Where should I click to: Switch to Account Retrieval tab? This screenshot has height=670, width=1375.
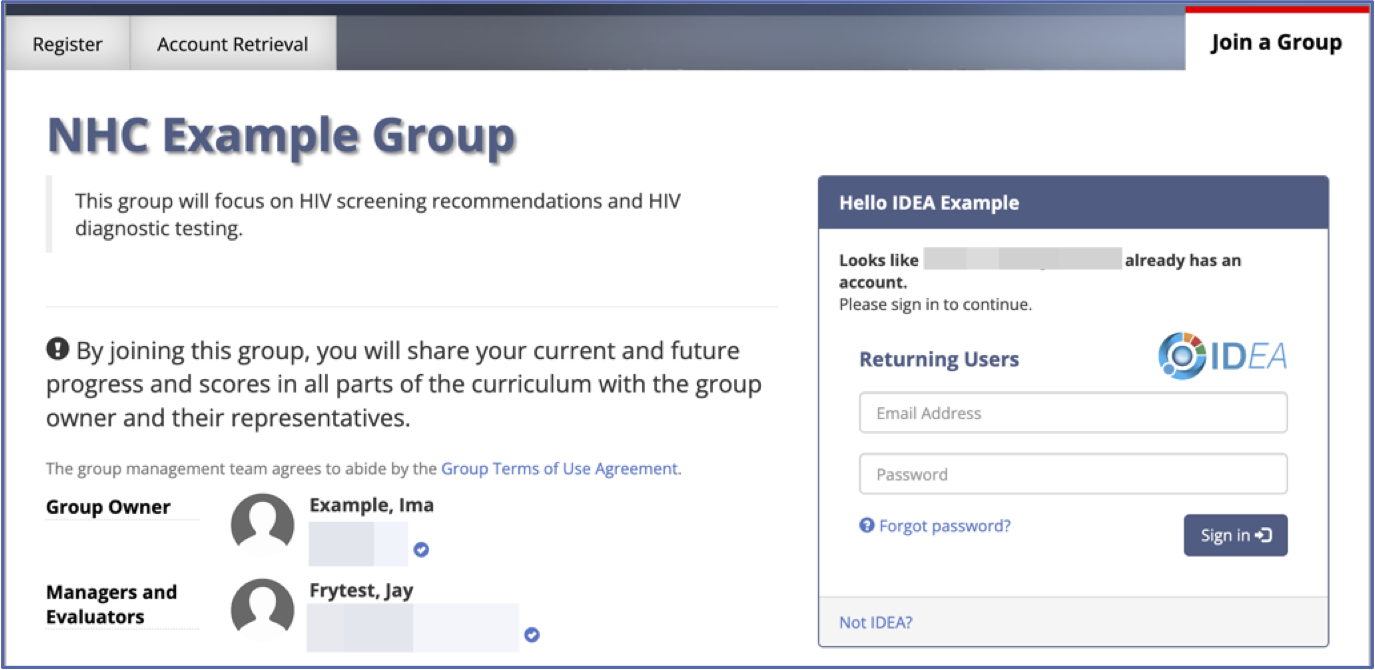[x=233, y=44]
